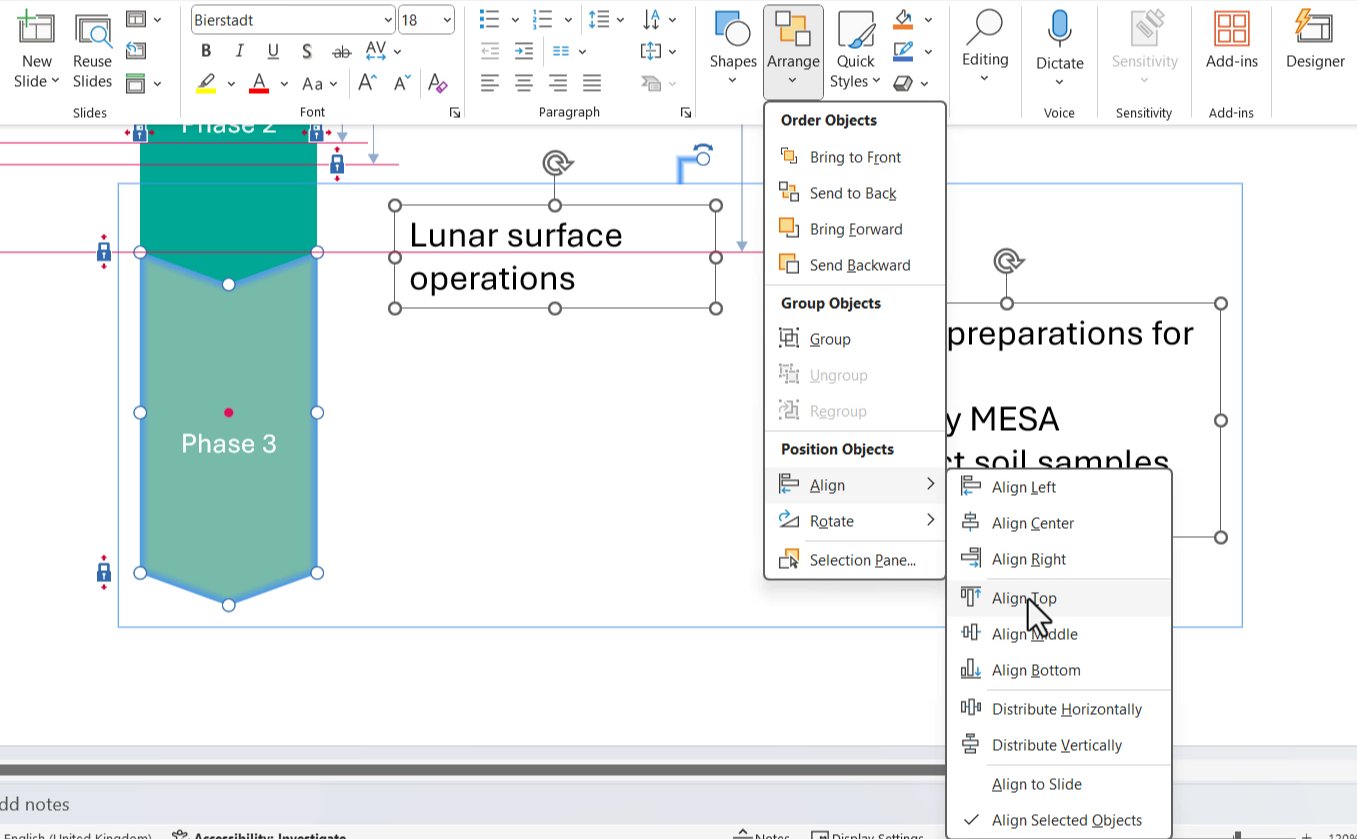Center text in paragraph
Viewport: 1357px width, 839px height.
pyautogui.click(x=524, y=83)
